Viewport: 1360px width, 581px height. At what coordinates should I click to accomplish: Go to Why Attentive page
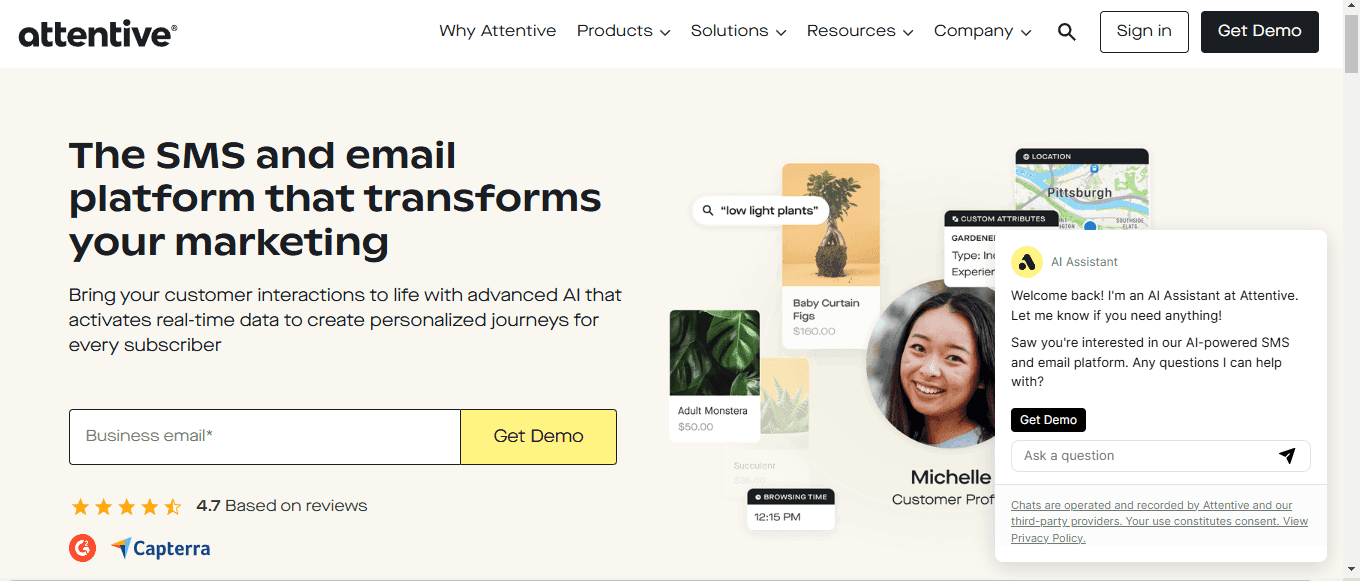497,31
